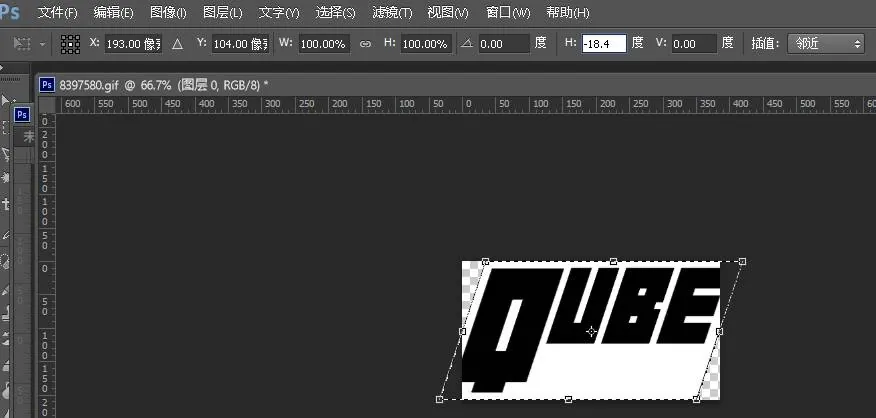The height and width of the screenshot is (418, 876).
Task: Click the Photoshop Ps logo
Action: pos(9,12)
